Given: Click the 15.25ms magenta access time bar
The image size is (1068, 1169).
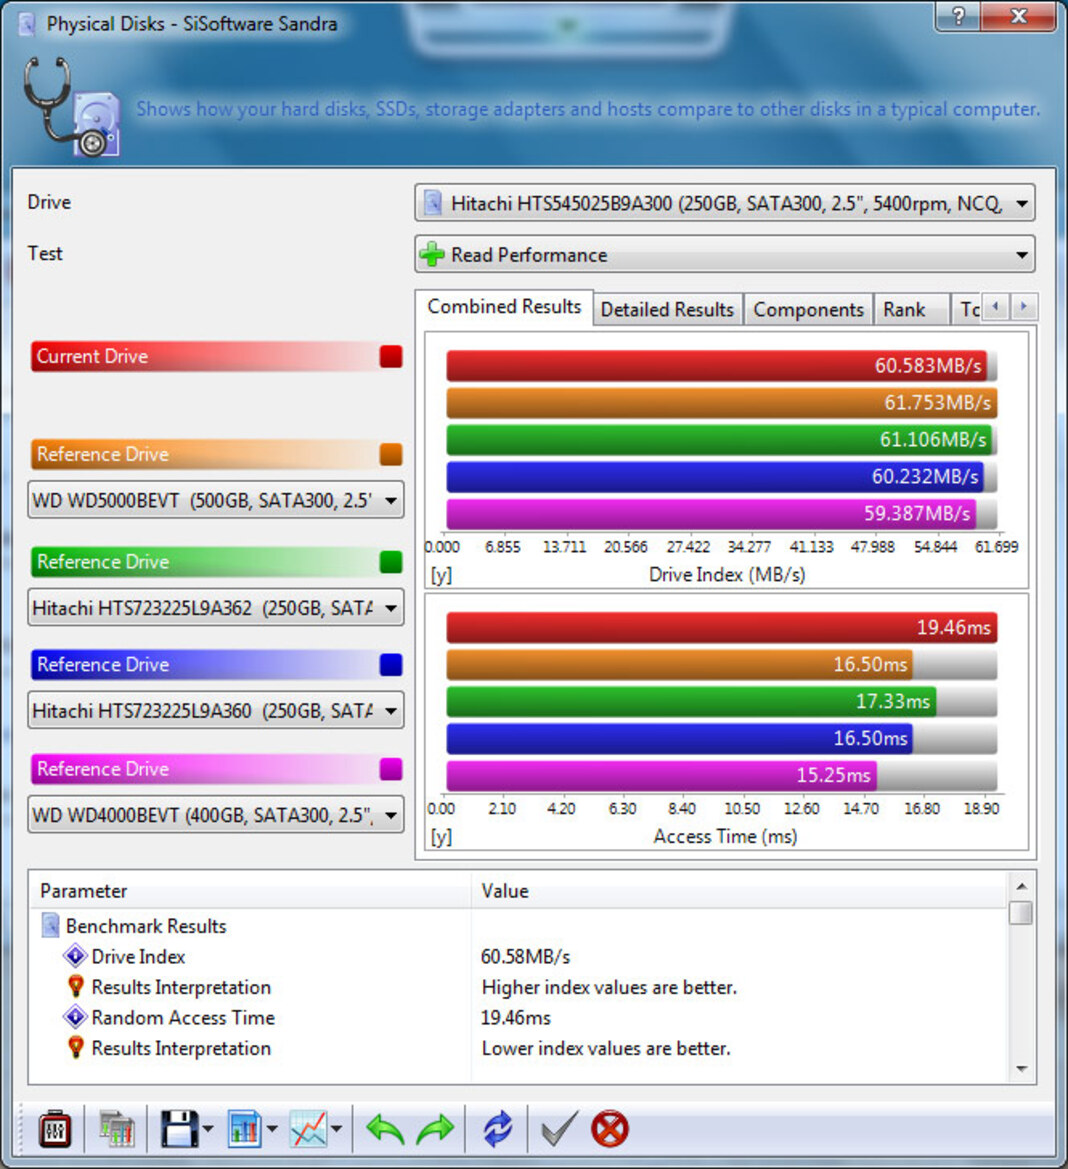Looking at the screenshot, I should 661,775.
